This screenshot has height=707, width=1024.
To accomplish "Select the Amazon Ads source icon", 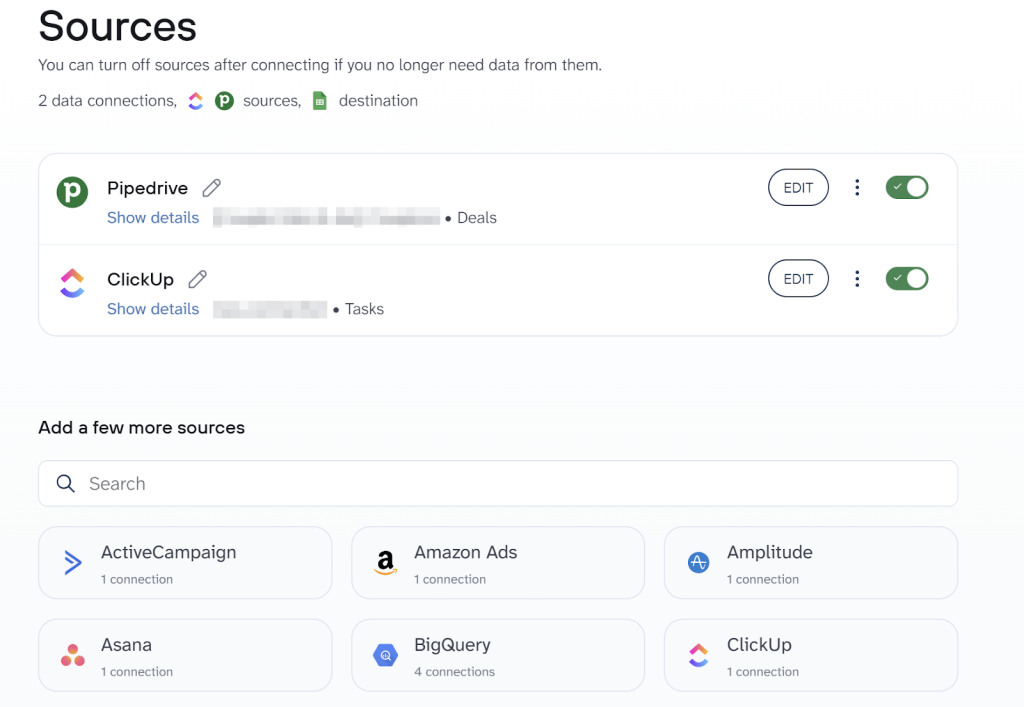I will tap(386, 562).
